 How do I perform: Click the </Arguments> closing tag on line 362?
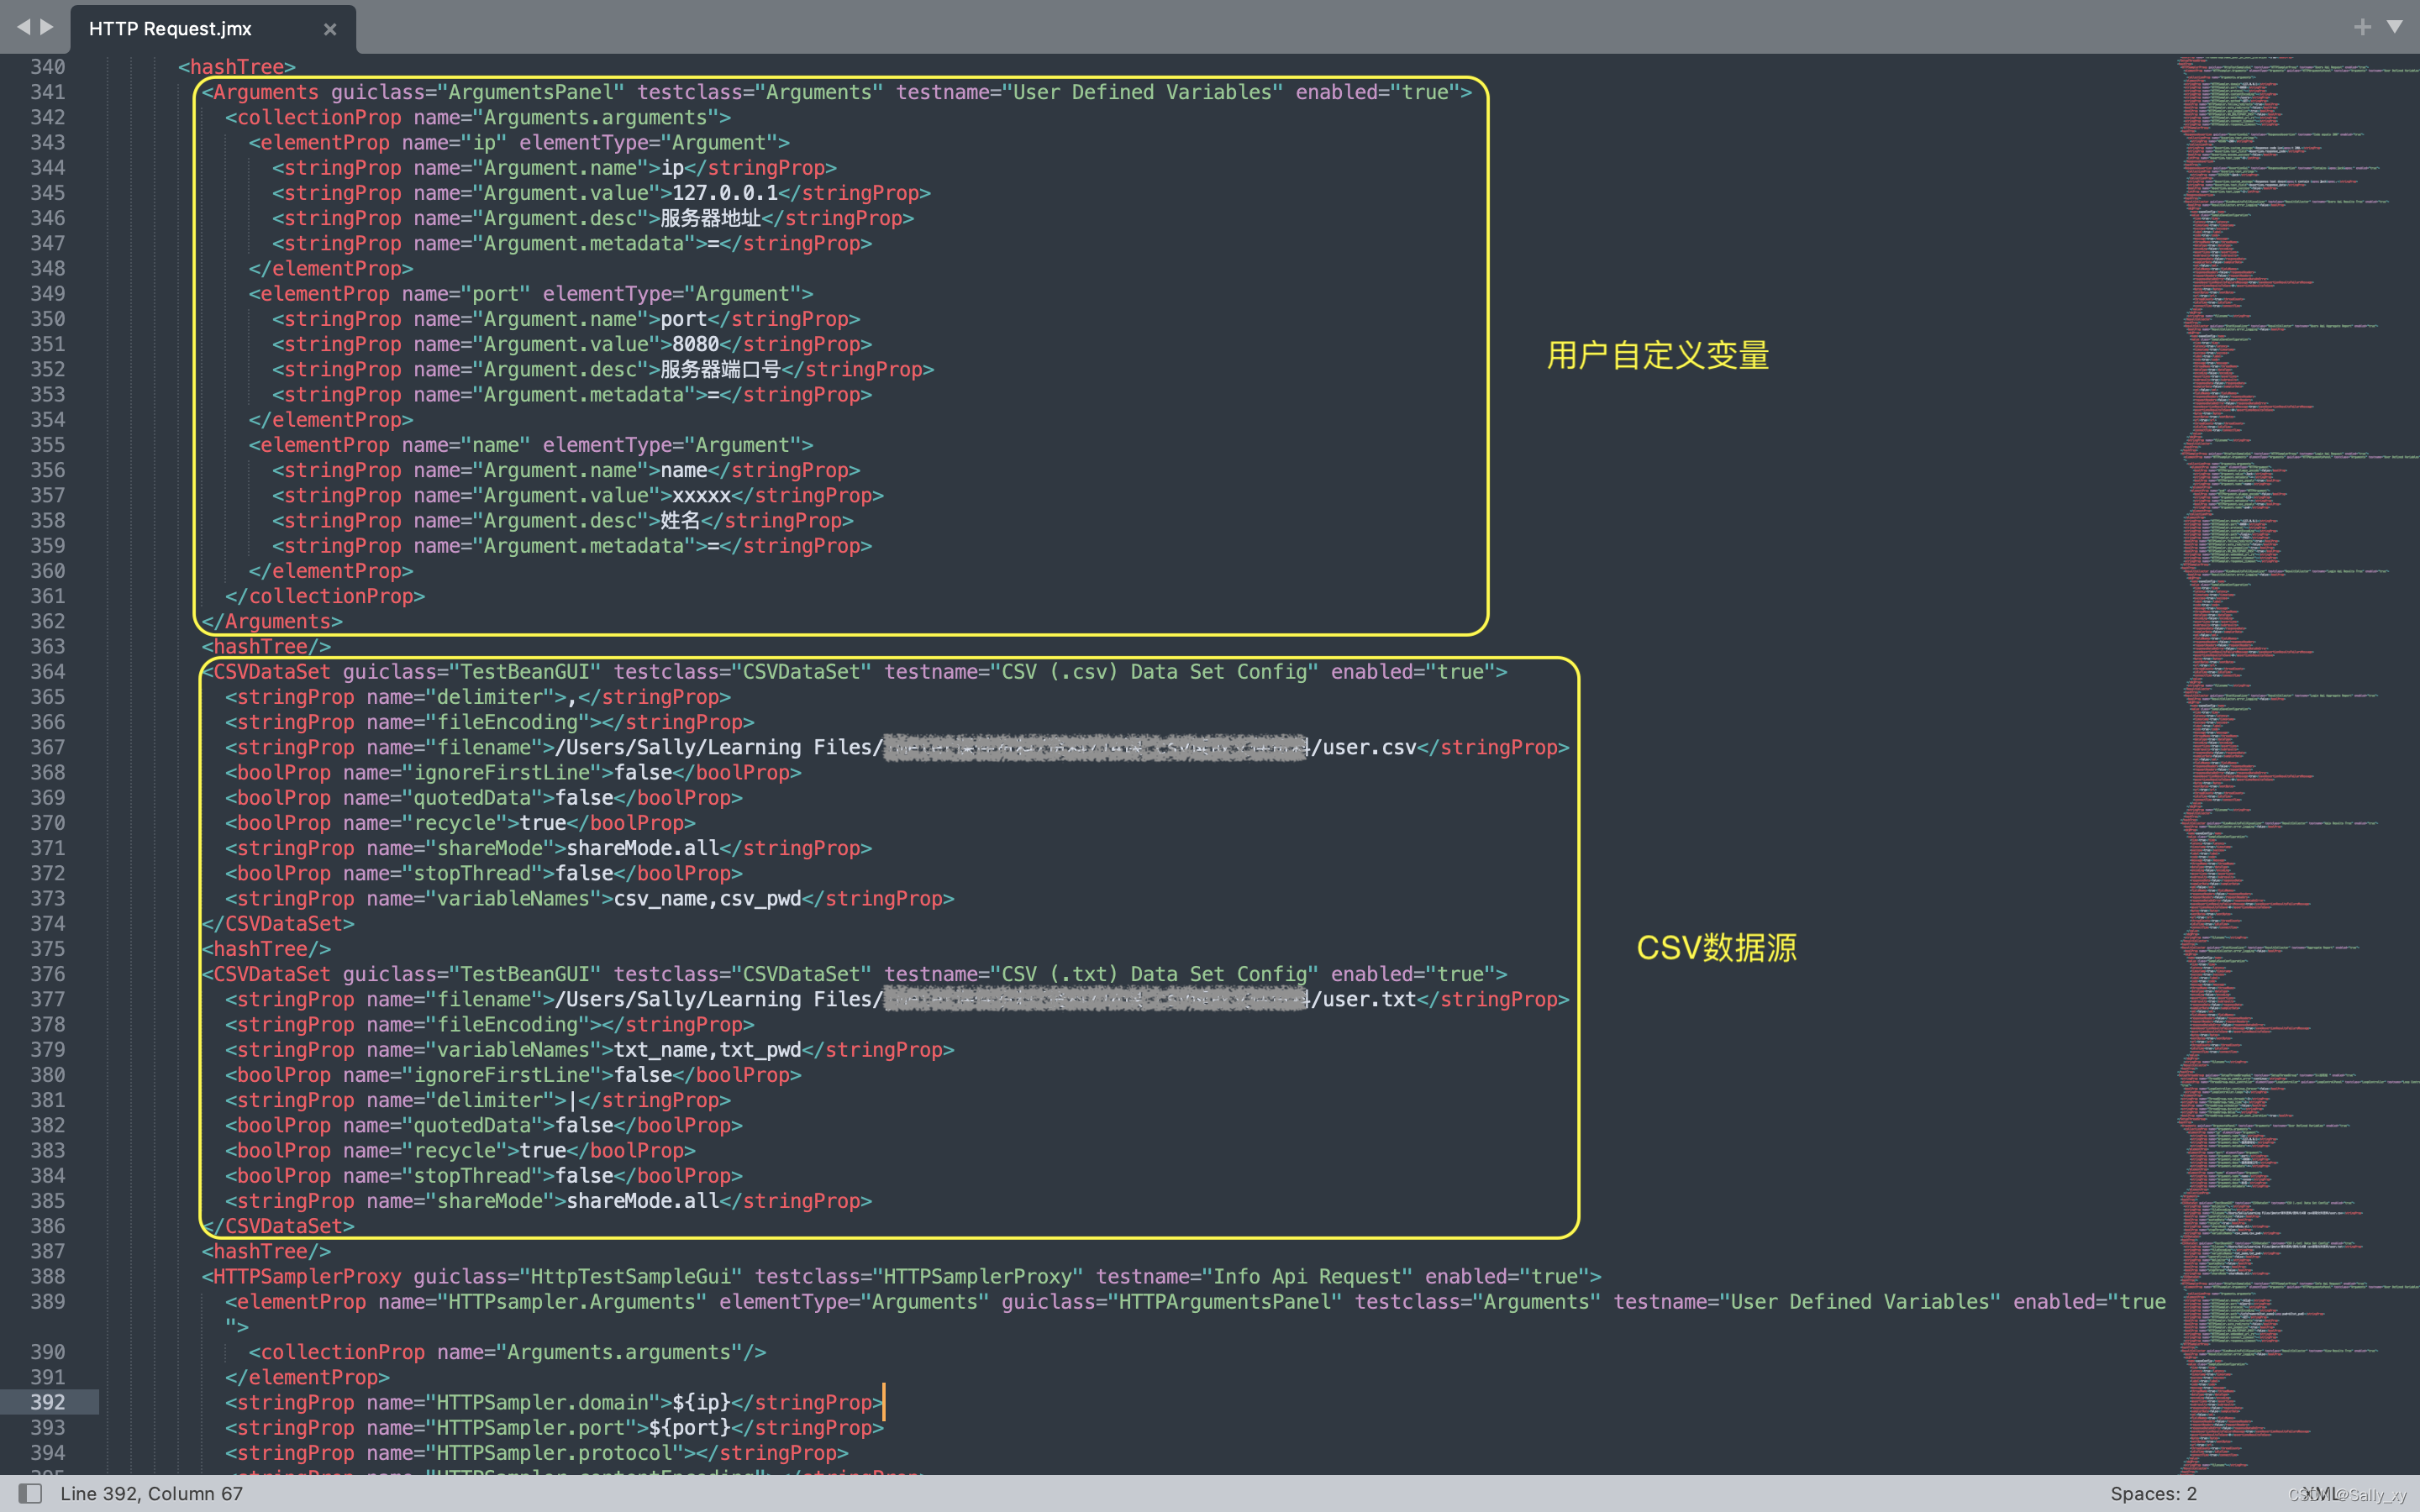click(272, 621)
